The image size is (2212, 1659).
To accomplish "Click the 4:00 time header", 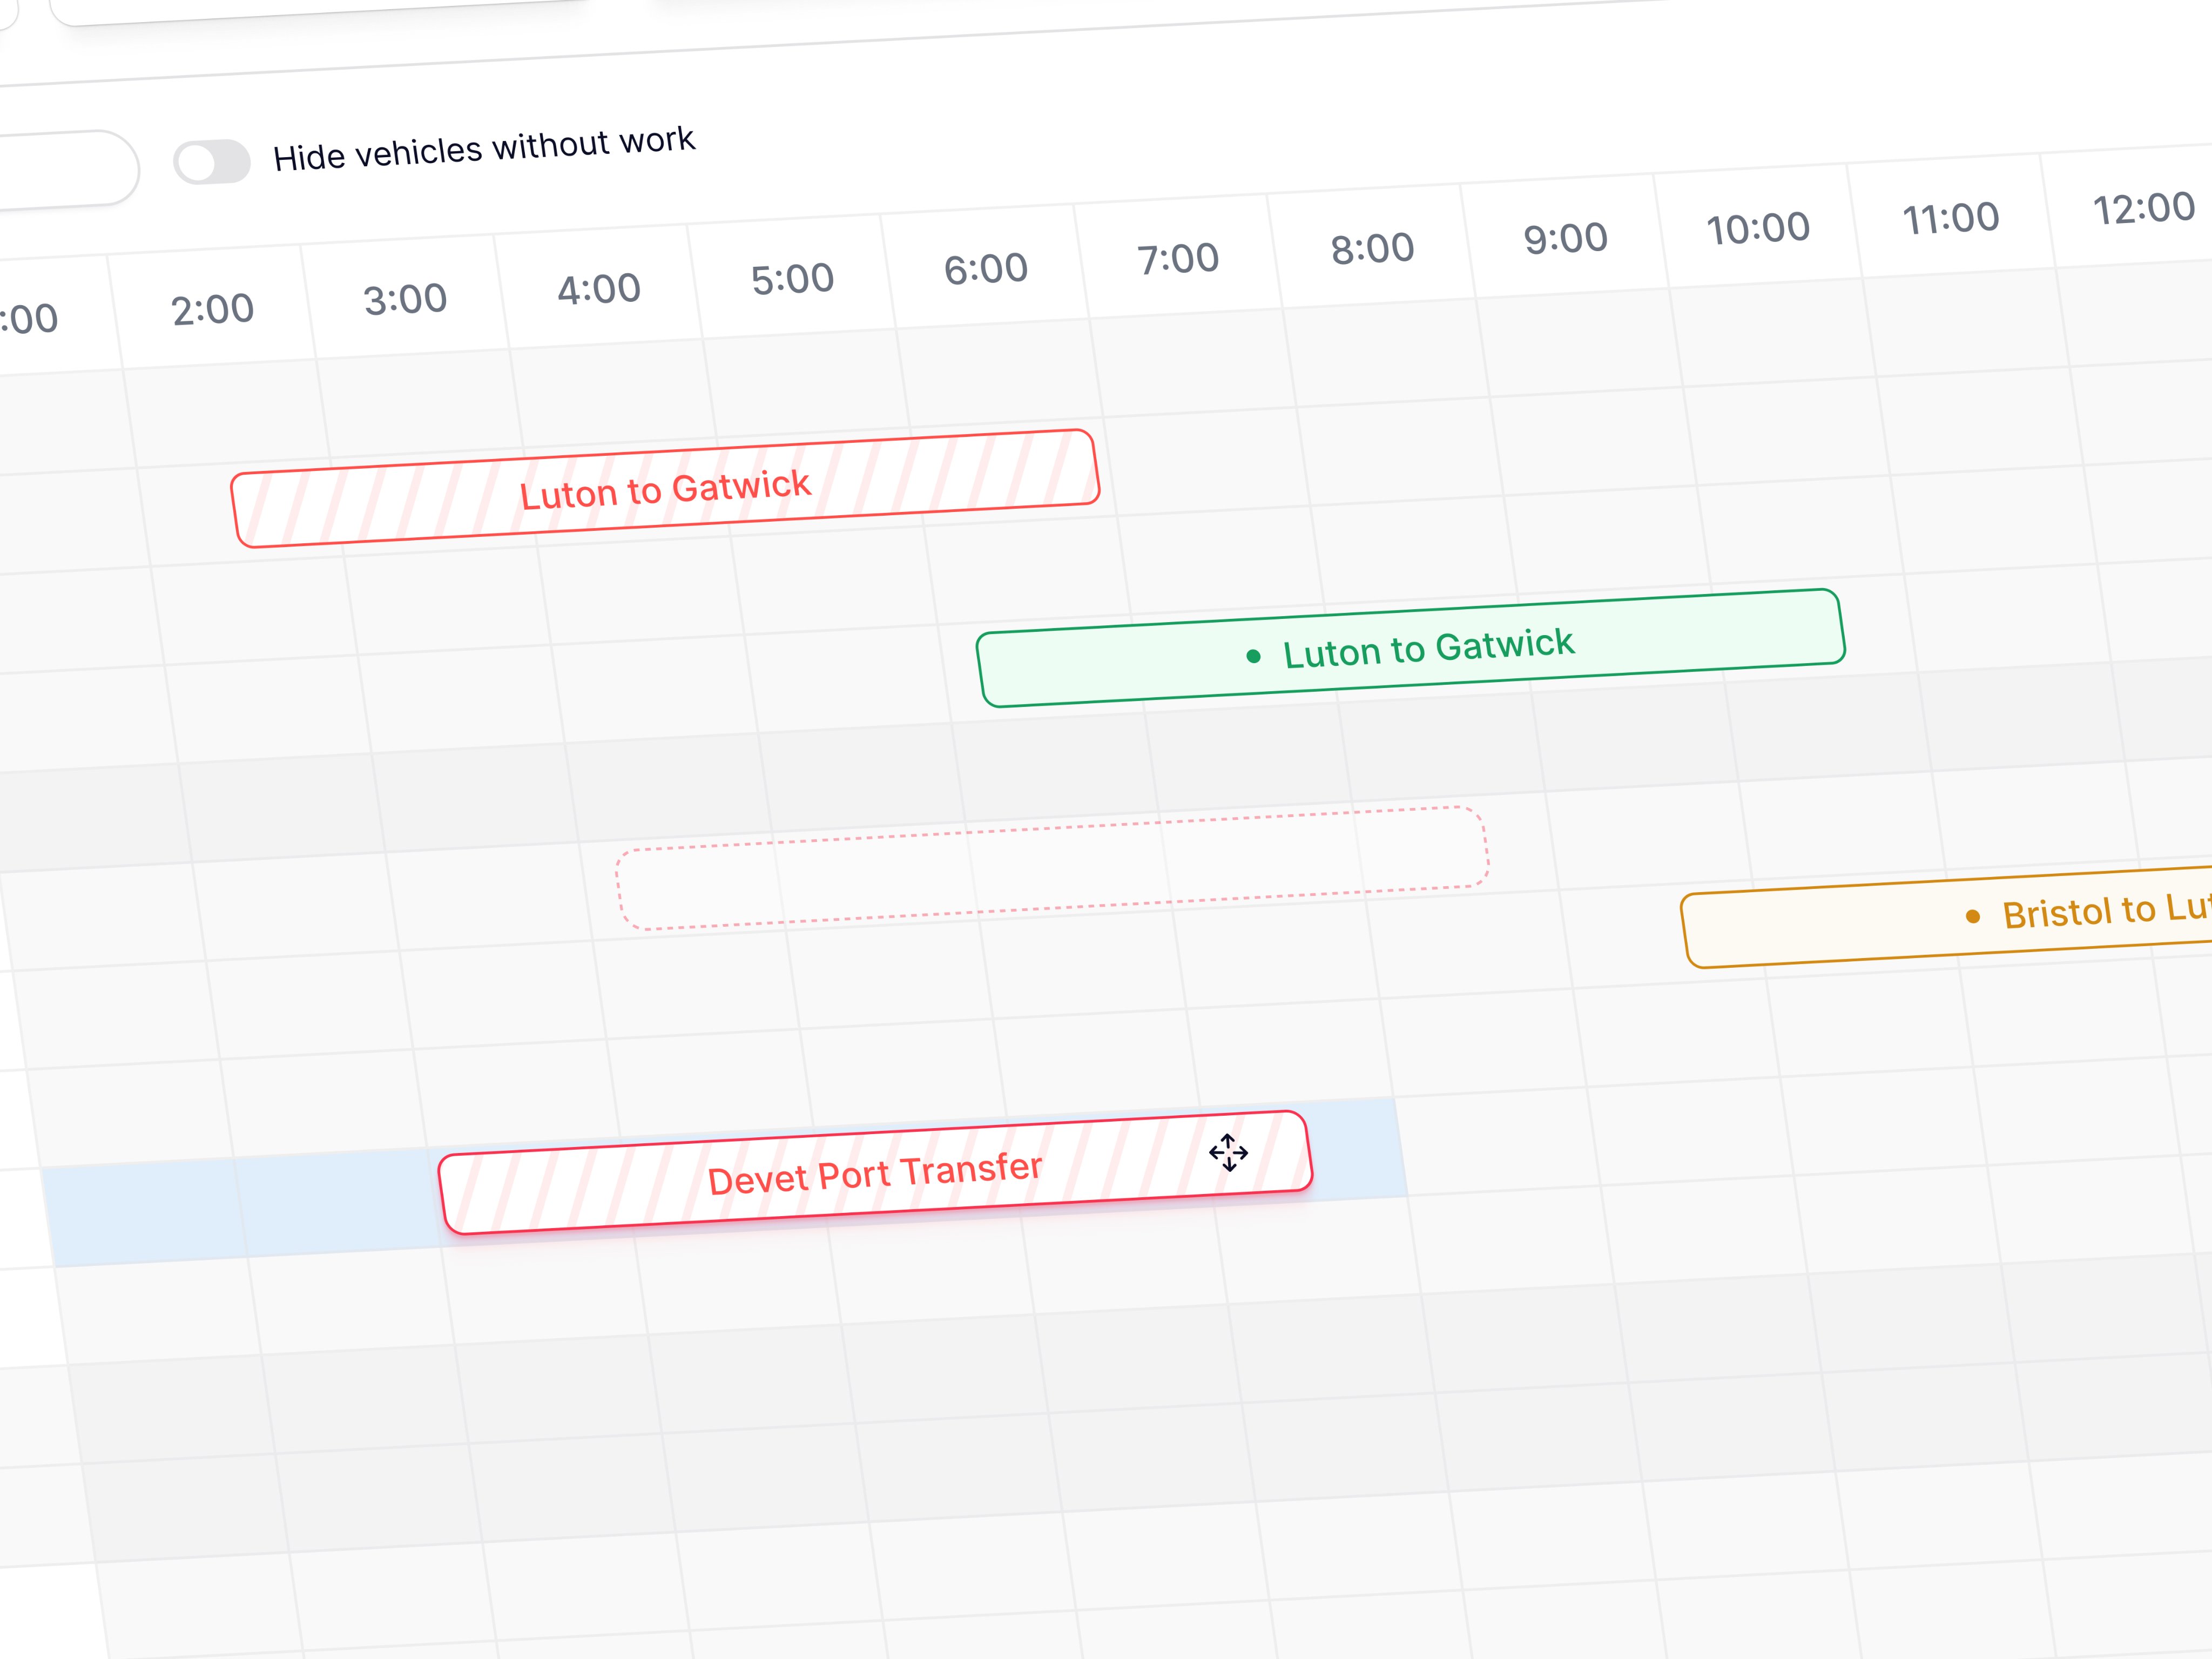I will [599, 289].
